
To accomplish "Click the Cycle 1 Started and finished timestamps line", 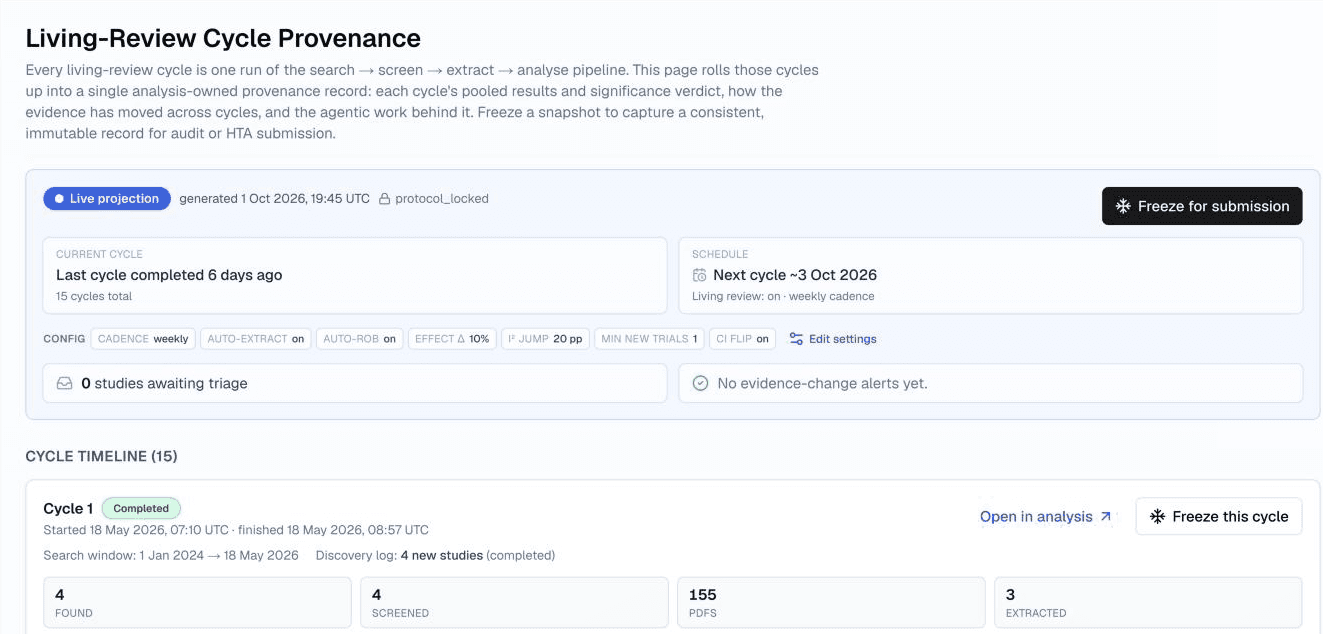I will point(236,530).
